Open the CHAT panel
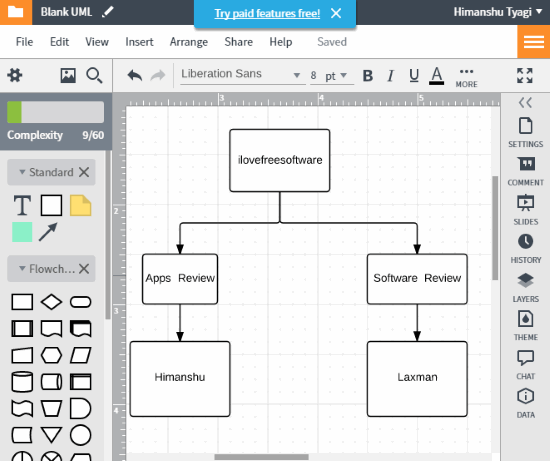The height and width of the screenshot is (461, 550). pos(525,365)
